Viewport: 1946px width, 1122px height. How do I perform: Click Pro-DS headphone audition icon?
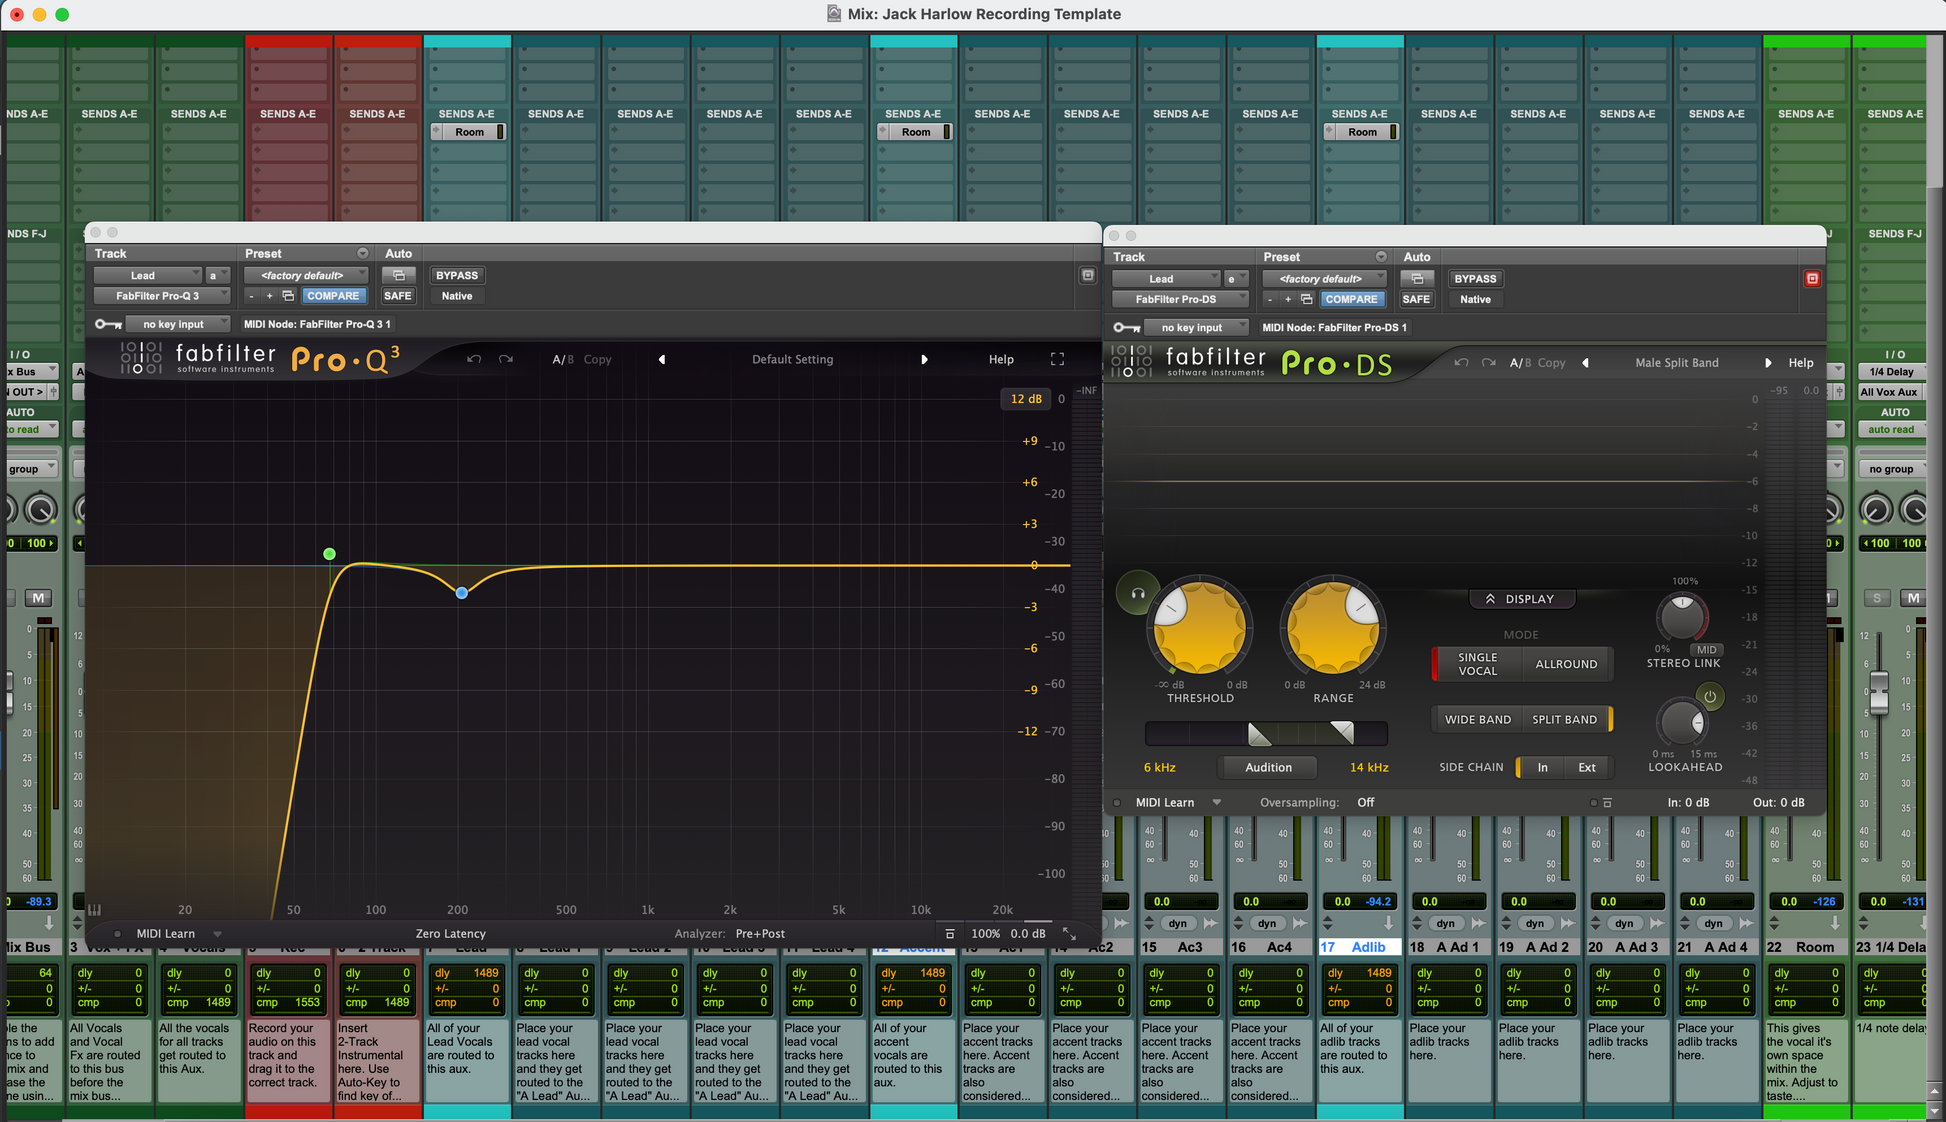click(1137, 593)
